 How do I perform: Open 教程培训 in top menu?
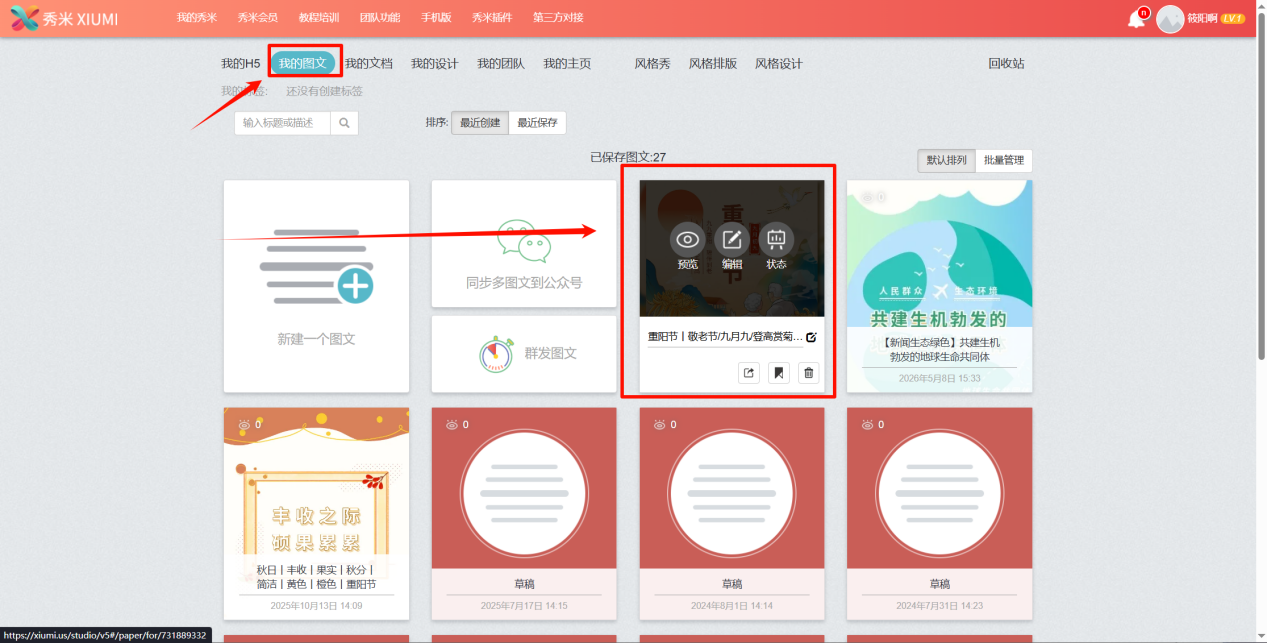[319, 18]
